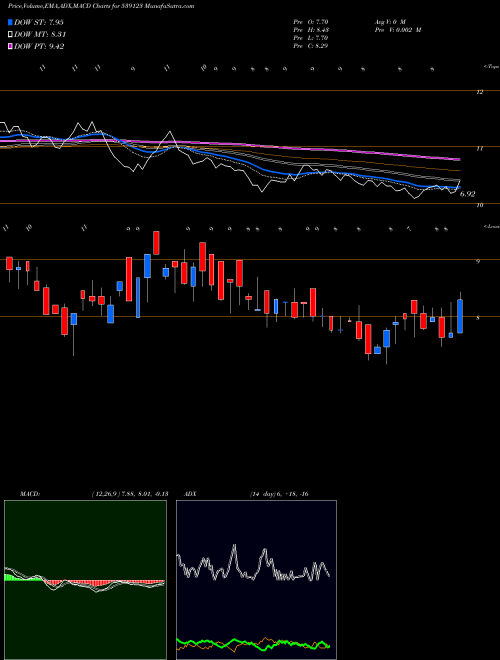Click the 'ADX' panel heading
This screenshot has width=500, height=660.
(x=191, y=494)
